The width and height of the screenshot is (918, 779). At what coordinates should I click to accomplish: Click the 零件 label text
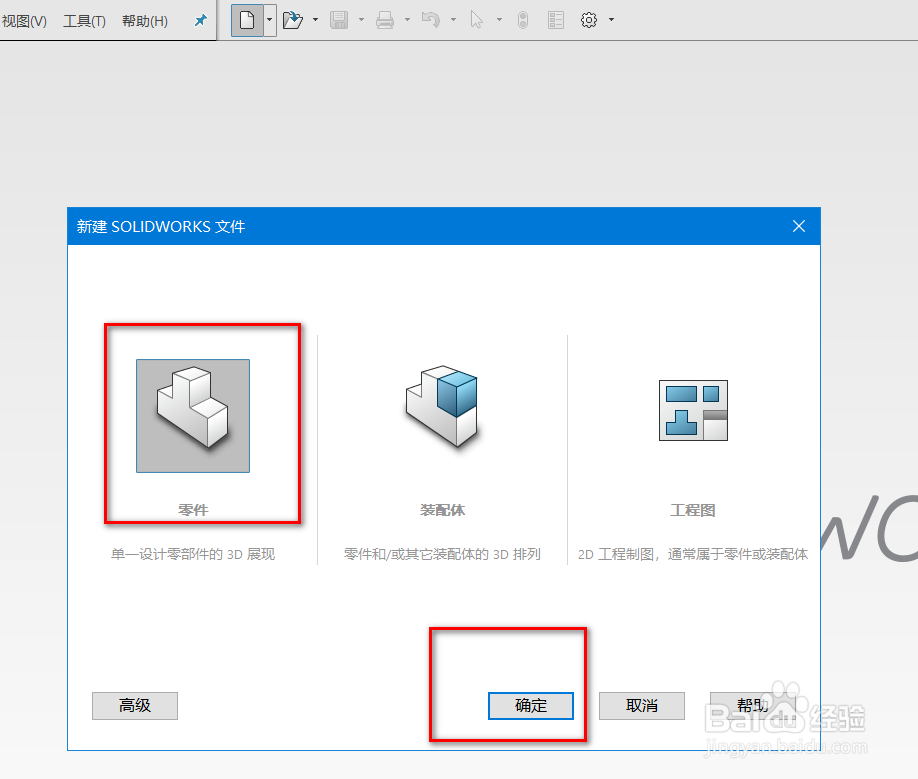click(193, 510)
